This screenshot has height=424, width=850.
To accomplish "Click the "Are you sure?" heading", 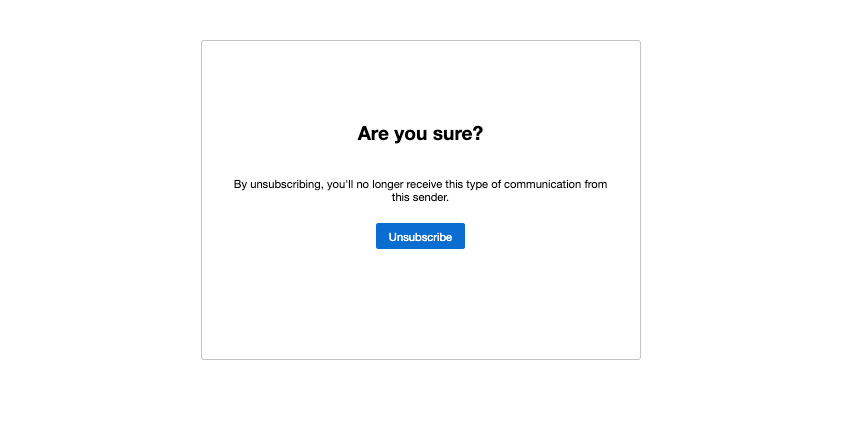I will point(420,133).
